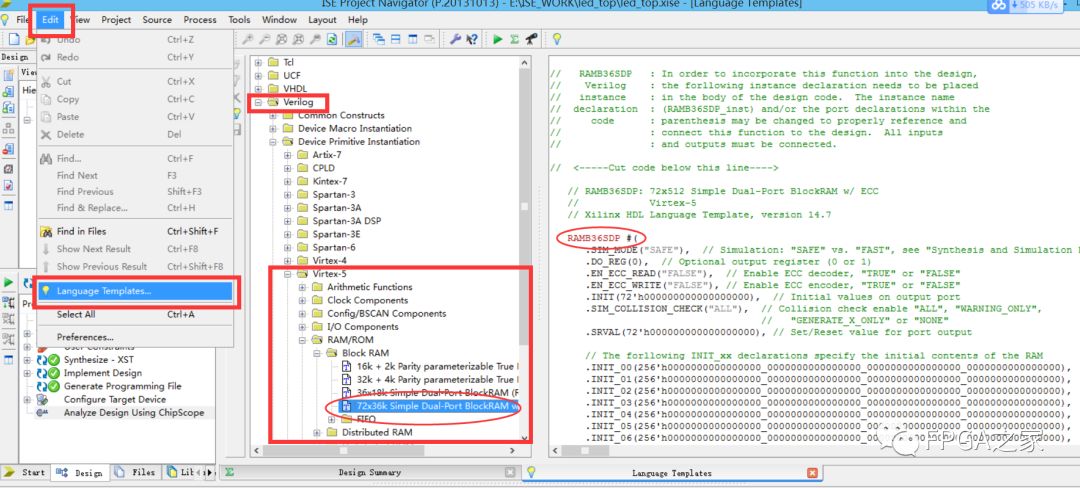
Task: Expand the Tcl templates folder
Action: tap(259, 62)
